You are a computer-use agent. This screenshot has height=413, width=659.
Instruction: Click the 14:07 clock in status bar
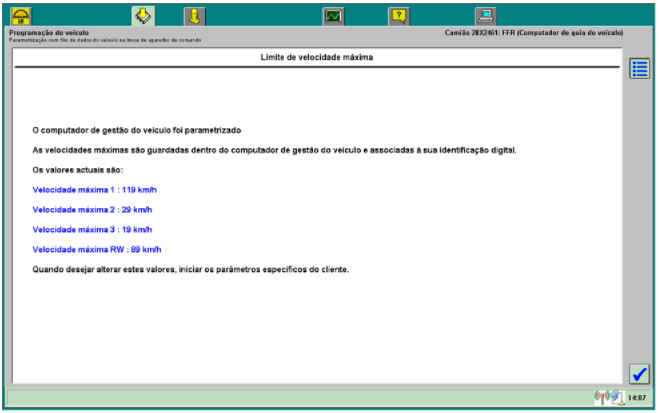tap(636, 399)
